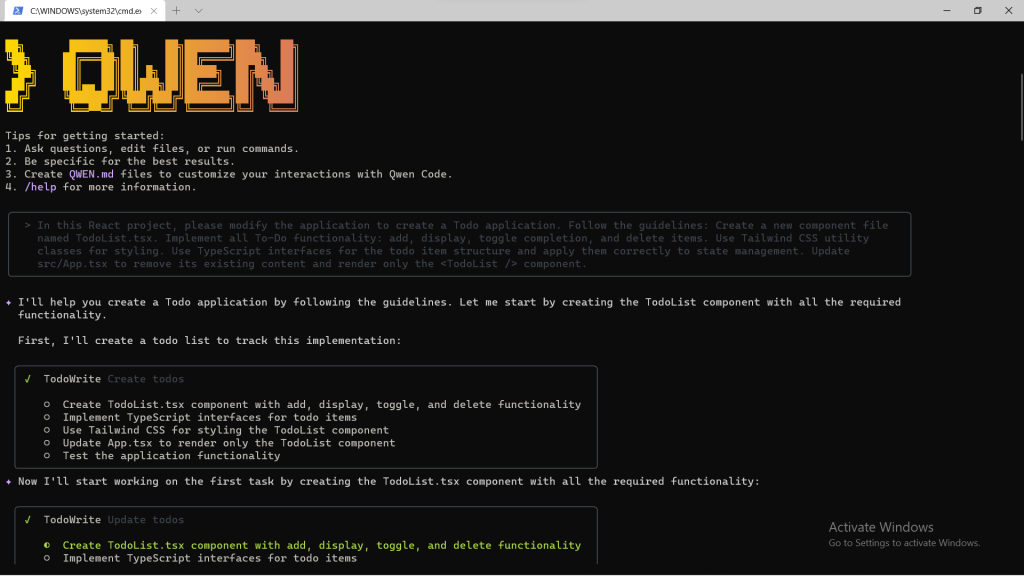The height and width of the screenshot is (576, 1024).
Task: Click the circle beside "Update App.tsx to render"
Action: (47, 443)
